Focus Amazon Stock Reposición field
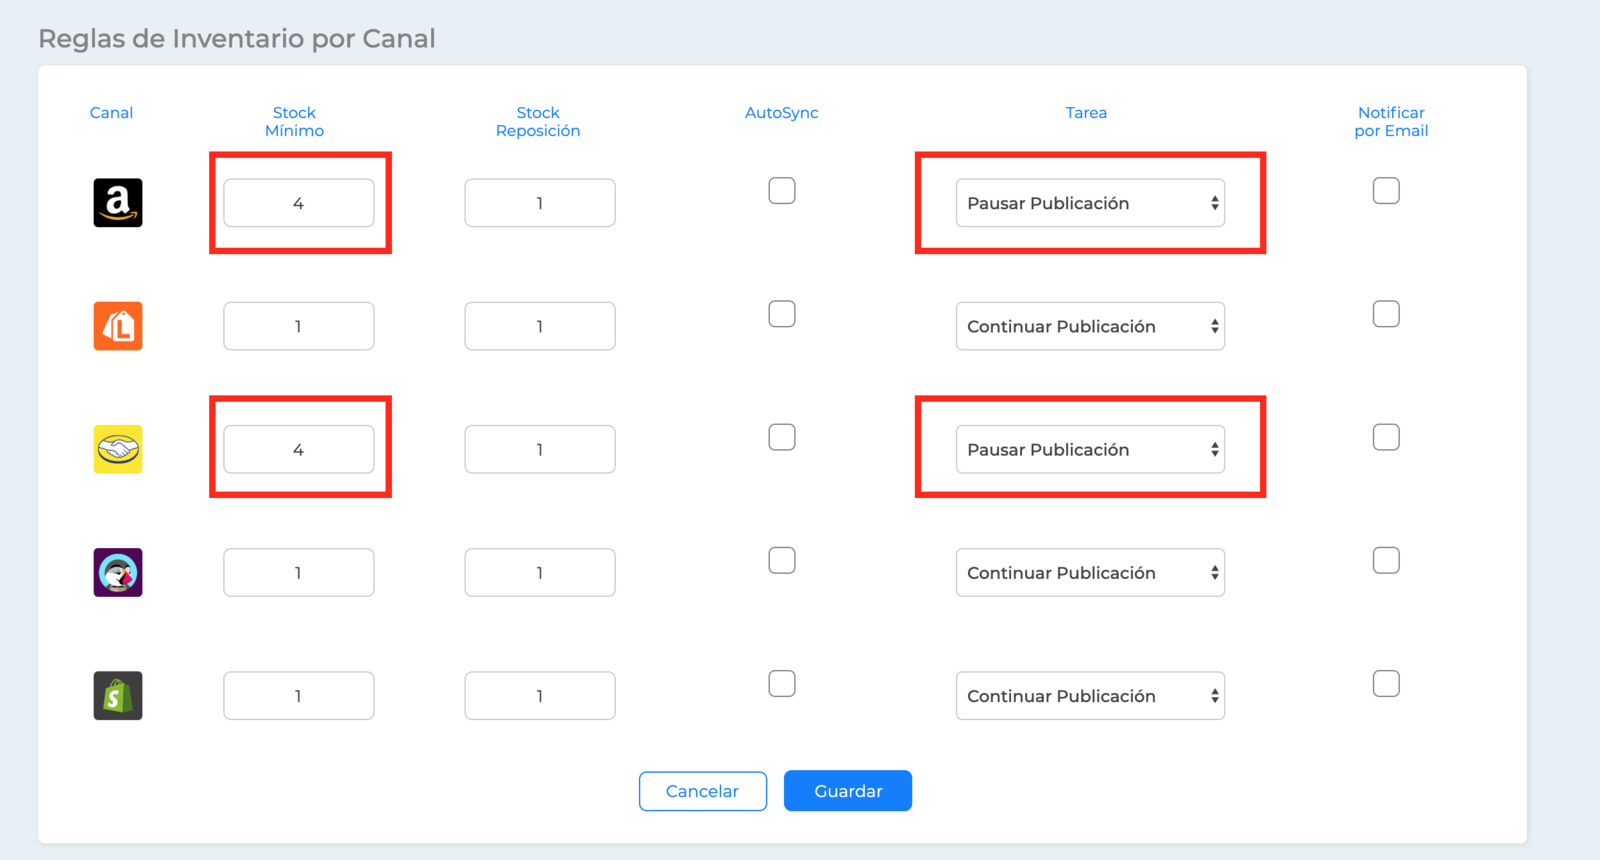 (x=540, y=203)
